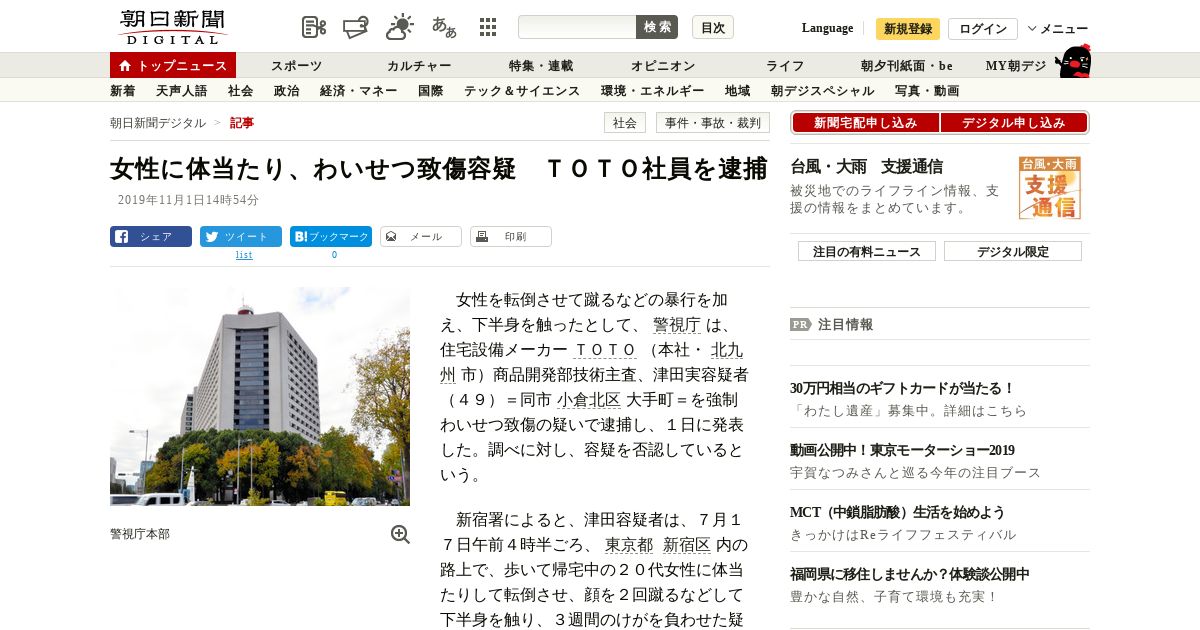
Task: Click the 新規登録 register button
Action: point(908,29)
